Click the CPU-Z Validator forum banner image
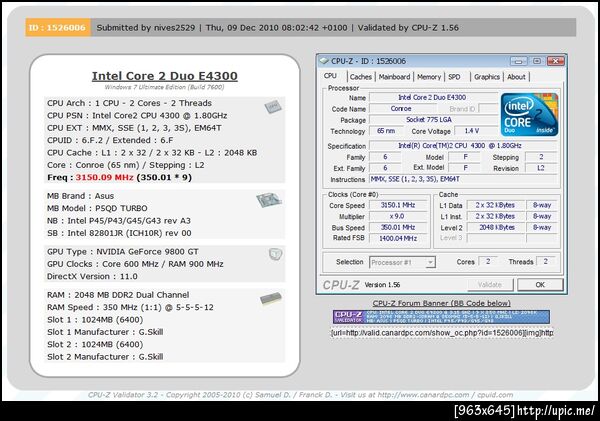Screen dimensions: 600x421 coord(441,317)
